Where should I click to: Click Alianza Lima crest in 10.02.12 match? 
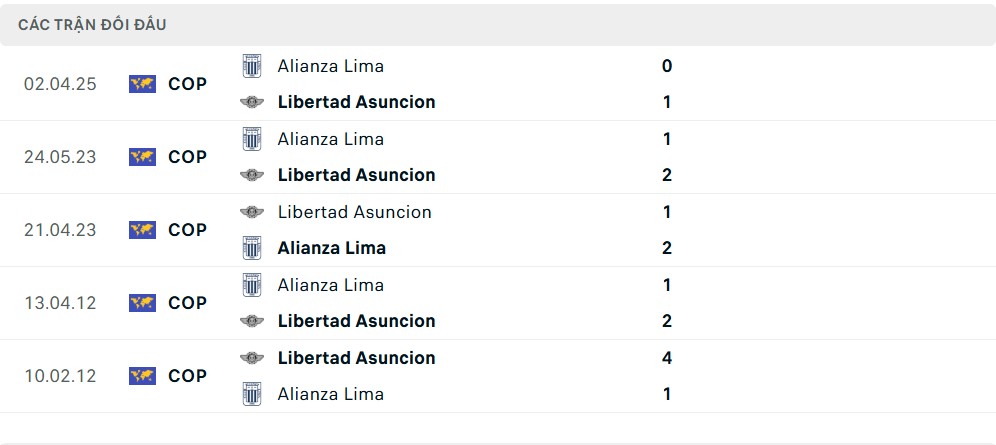(x=252, y=394)
